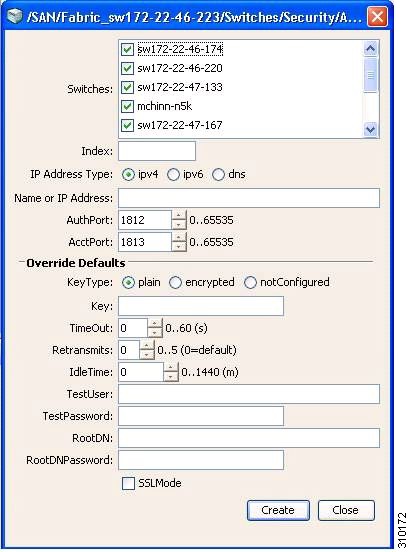Click the switches list scroll-down arrow
The width and height of the screenshot is (416, 552).
tap(370, 129)
